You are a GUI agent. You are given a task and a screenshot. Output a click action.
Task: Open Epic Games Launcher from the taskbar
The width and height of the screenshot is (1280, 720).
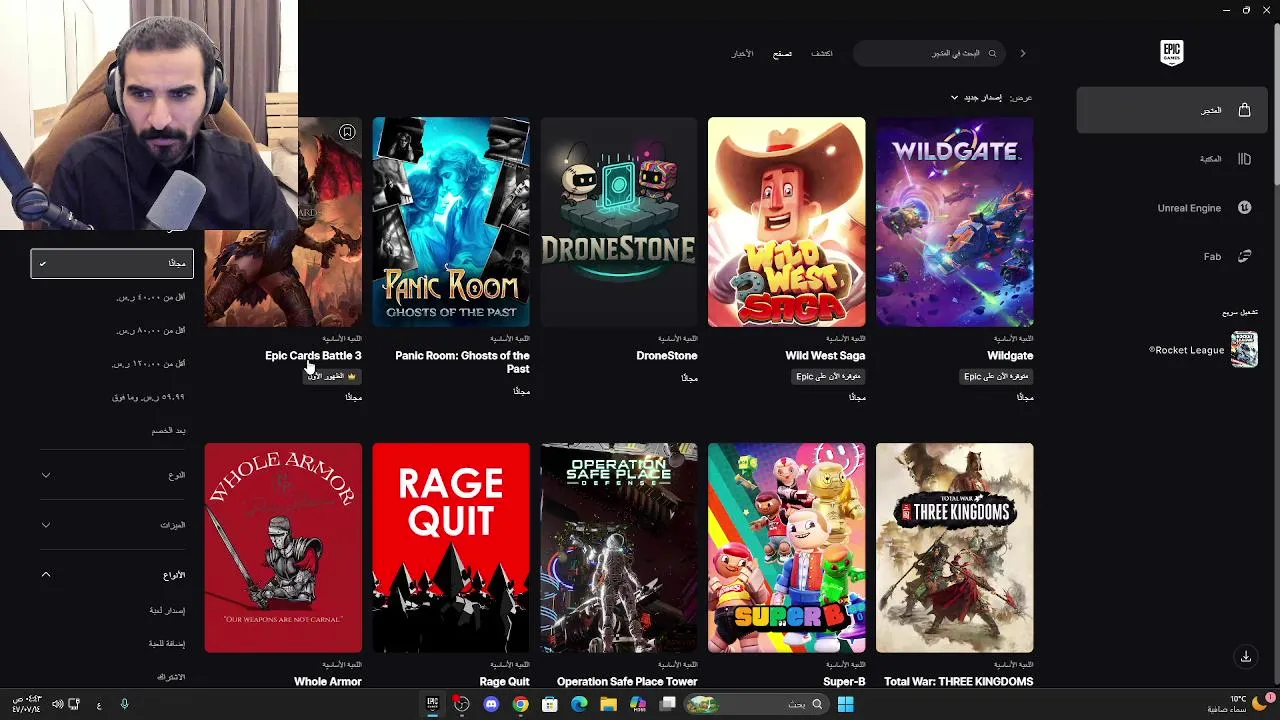(433, 704)
